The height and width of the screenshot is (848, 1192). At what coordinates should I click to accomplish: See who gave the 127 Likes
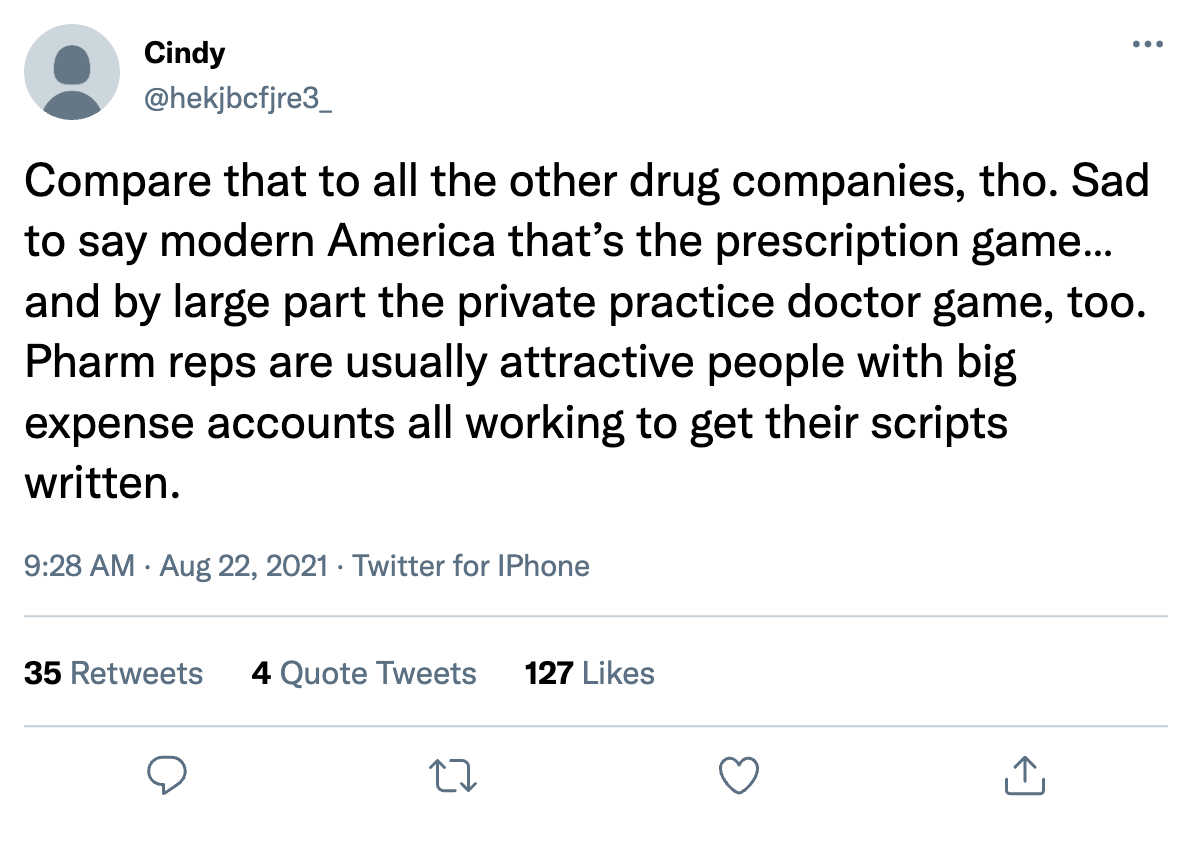tap(589, 673)
